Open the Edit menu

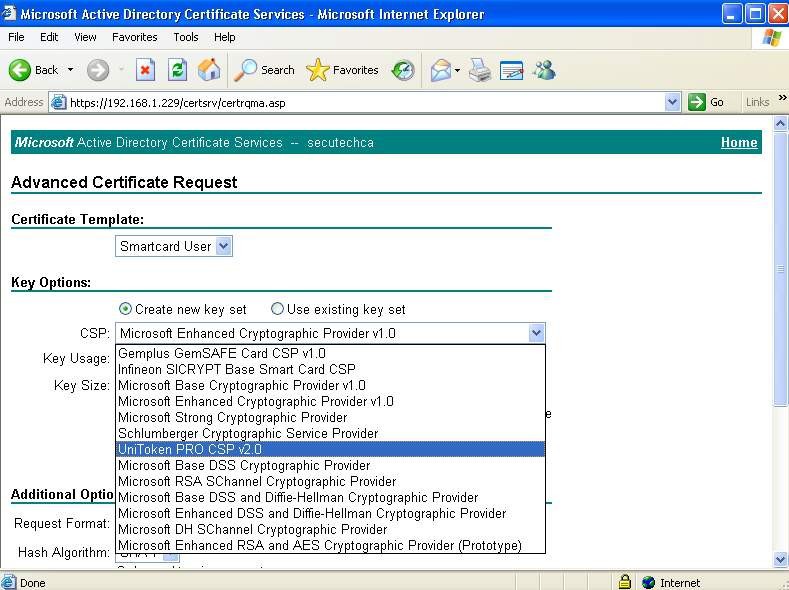click(49, 37)
